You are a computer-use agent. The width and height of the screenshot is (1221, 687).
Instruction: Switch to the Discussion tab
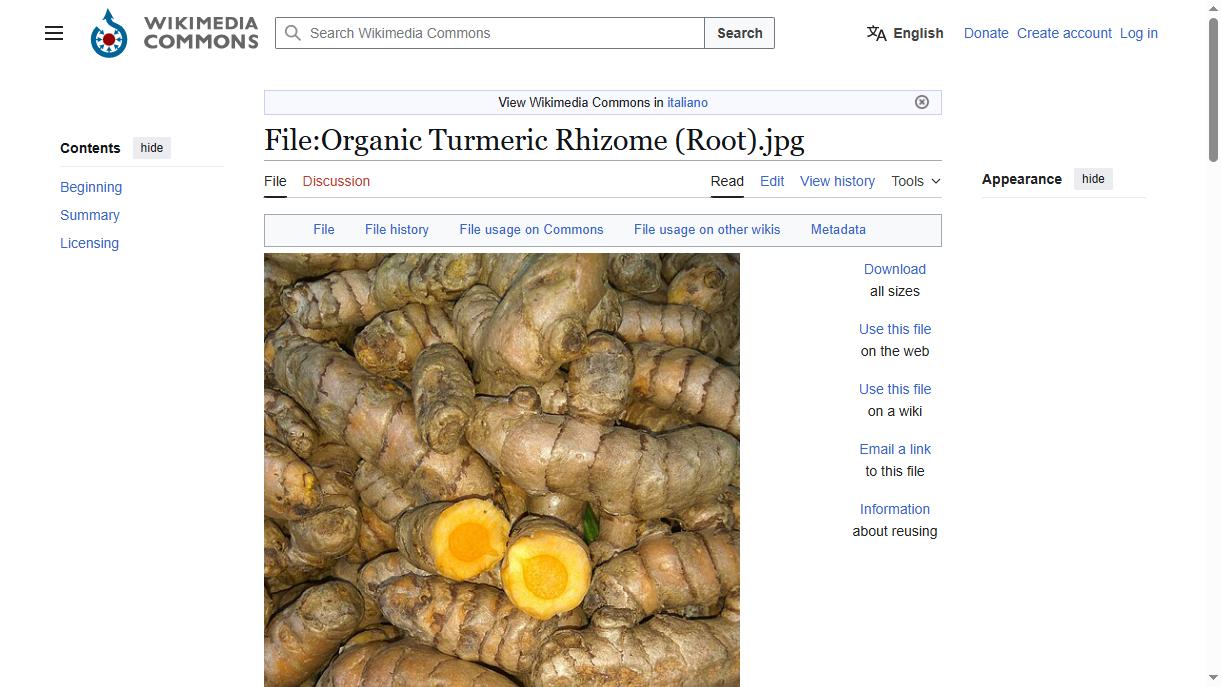click(336, 181)
